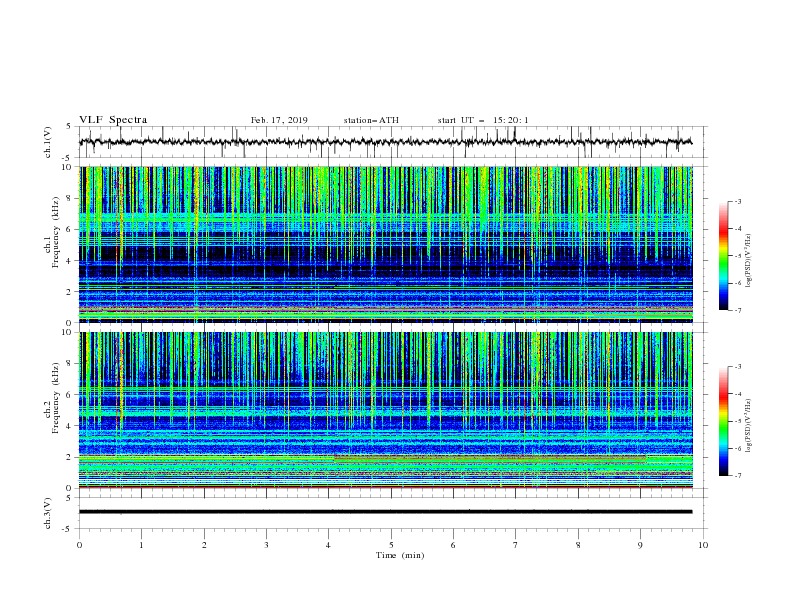
Task: Click the ch.1 spectrogram plot
Action: tap(385, 244)
